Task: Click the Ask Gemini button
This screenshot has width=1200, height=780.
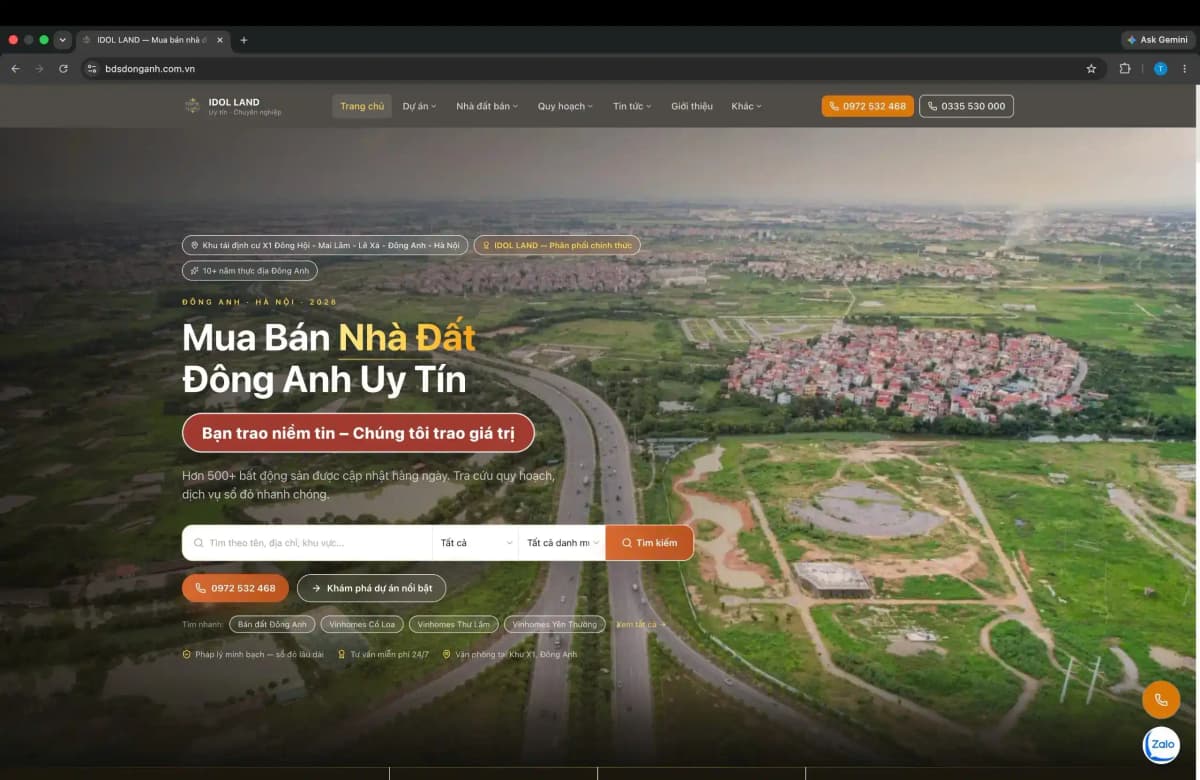Action: pyautogui.click(x=1157, y=40)
